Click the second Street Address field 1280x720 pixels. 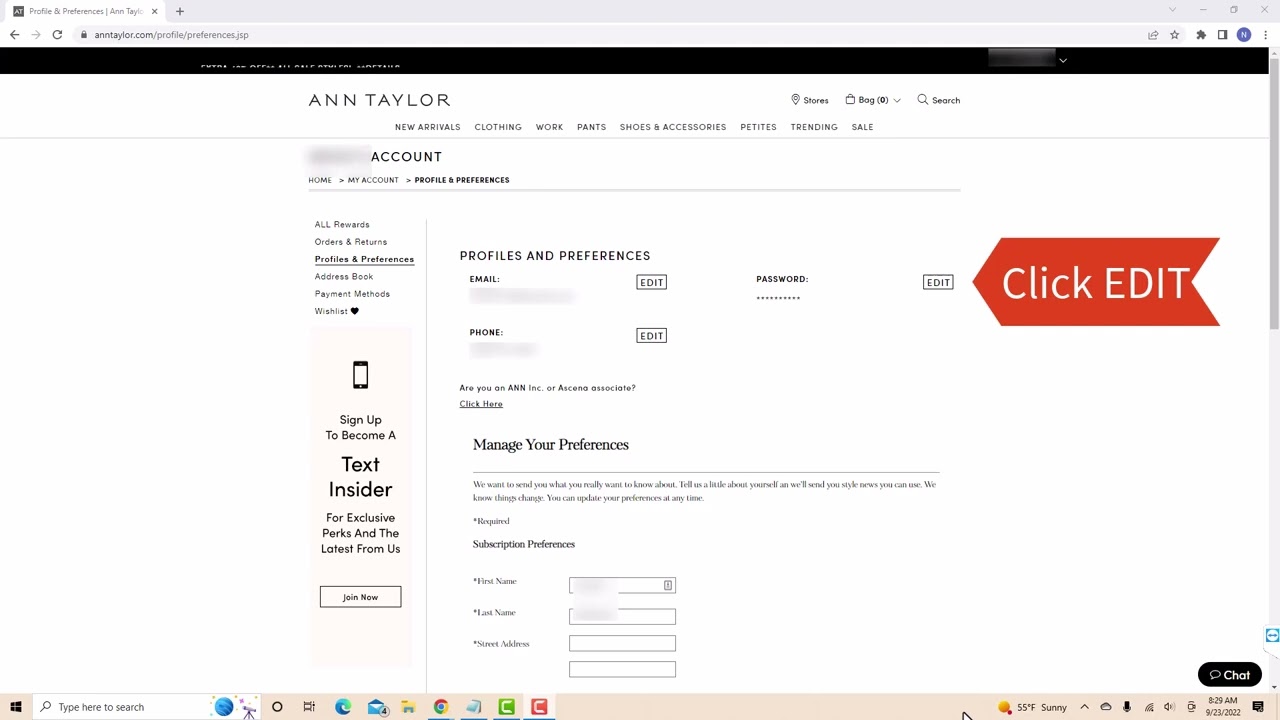pos(622,669)
